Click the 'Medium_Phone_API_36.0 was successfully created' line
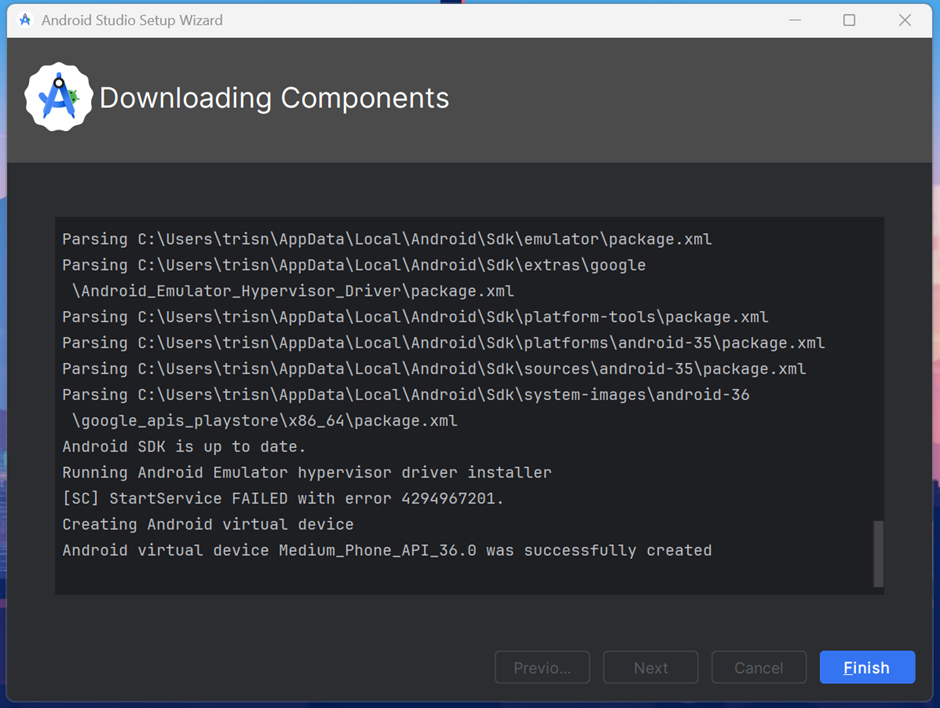The width and height of the screenshot is (940, 708). [x=387, y=550]
